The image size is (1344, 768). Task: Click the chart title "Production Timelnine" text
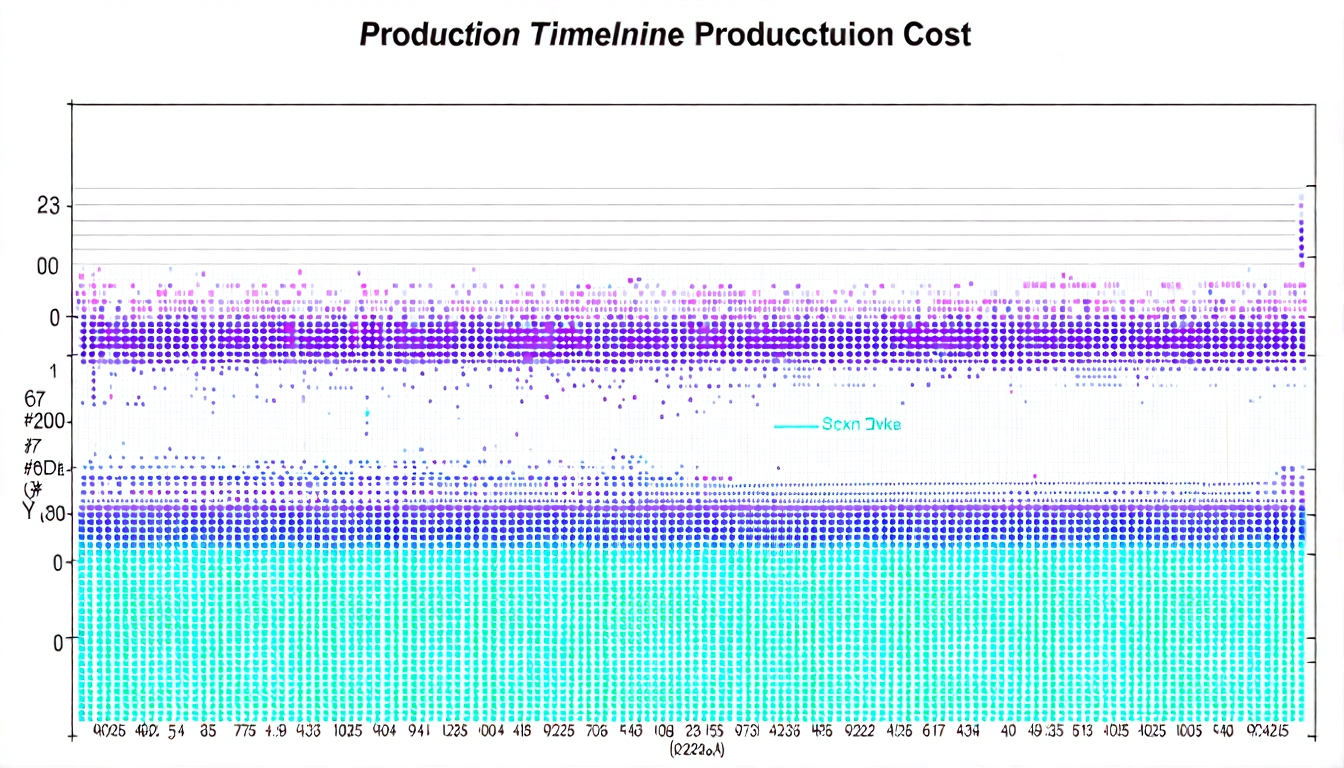tap(521, 34)
